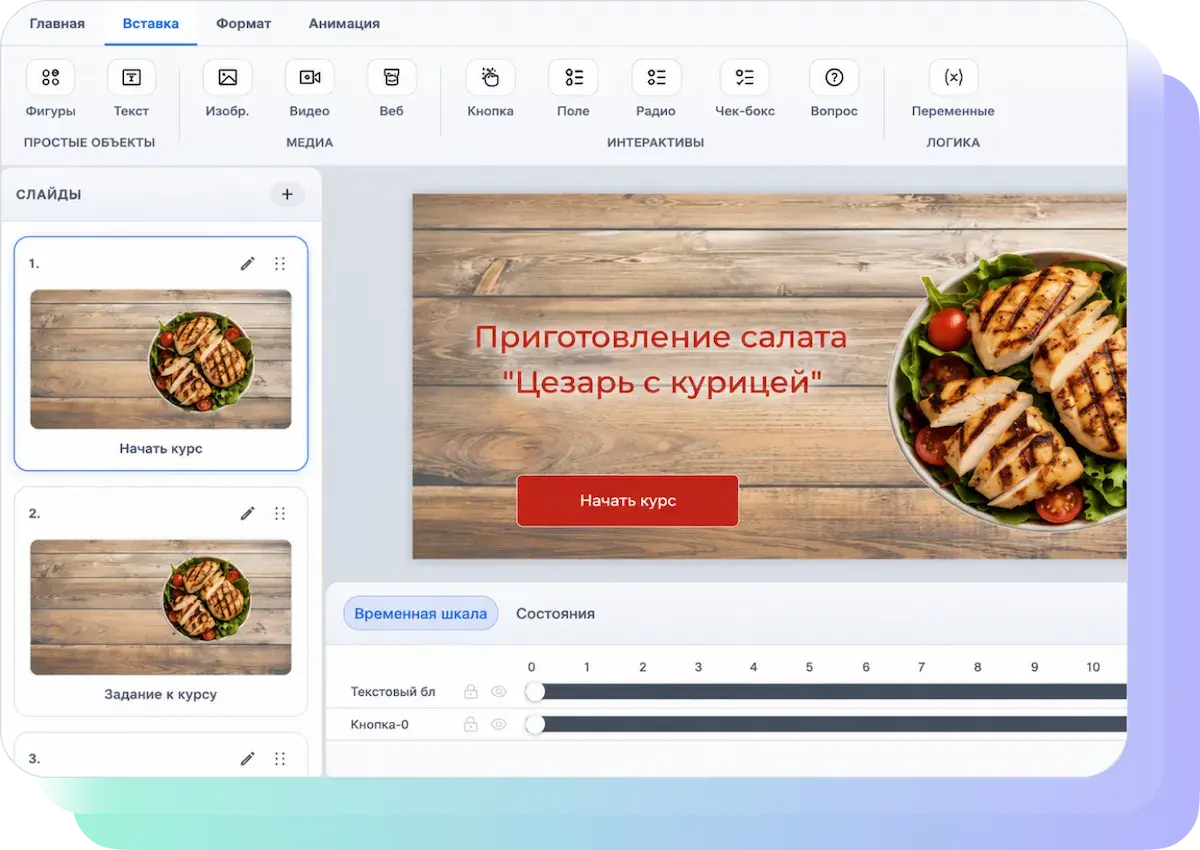
Task: Click the Начать курс slide caption
Action: coord(161,448)
